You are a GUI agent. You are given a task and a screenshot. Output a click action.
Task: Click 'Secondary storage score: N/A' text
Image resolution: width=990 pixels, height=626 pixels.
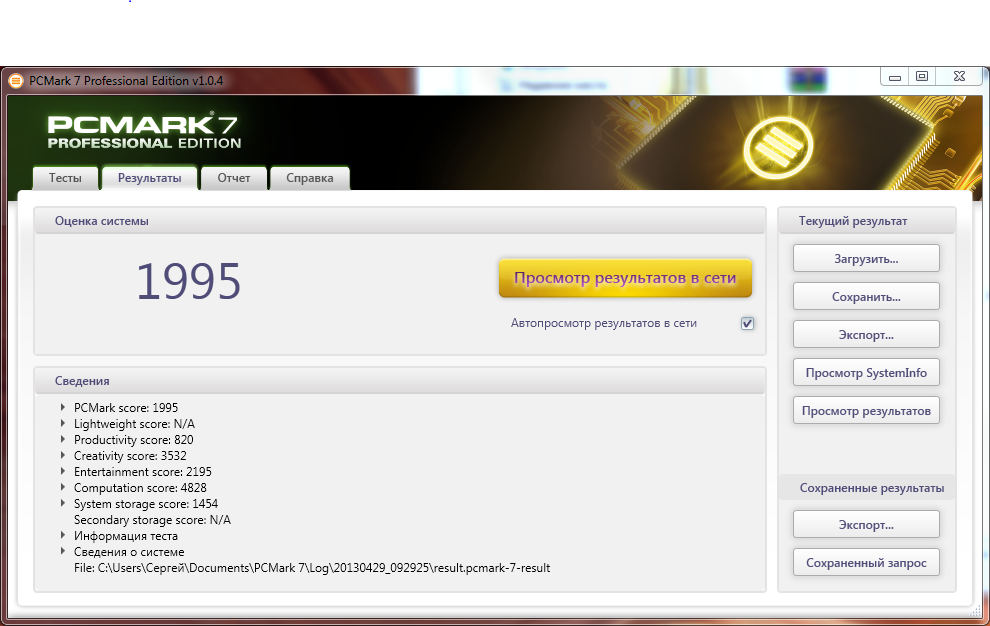(152, 520)
